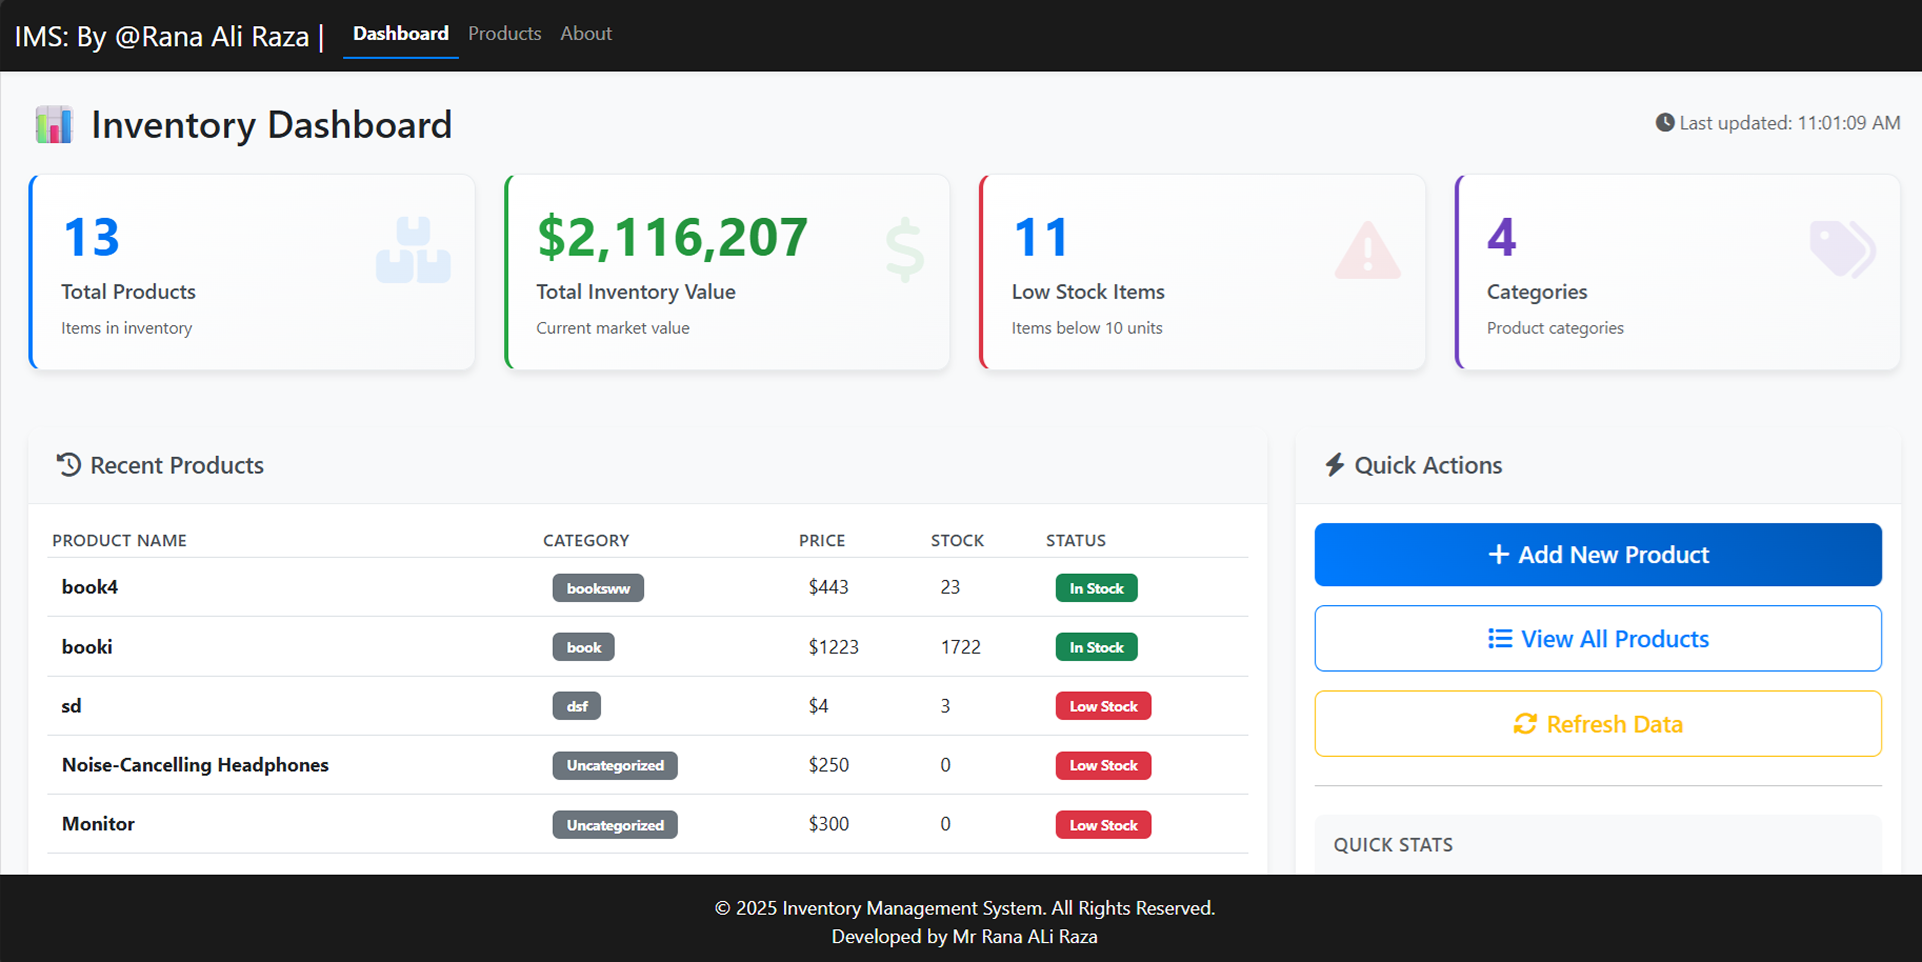Open the About page
The width and height of the screenshot is (1922, 962).
585,33
